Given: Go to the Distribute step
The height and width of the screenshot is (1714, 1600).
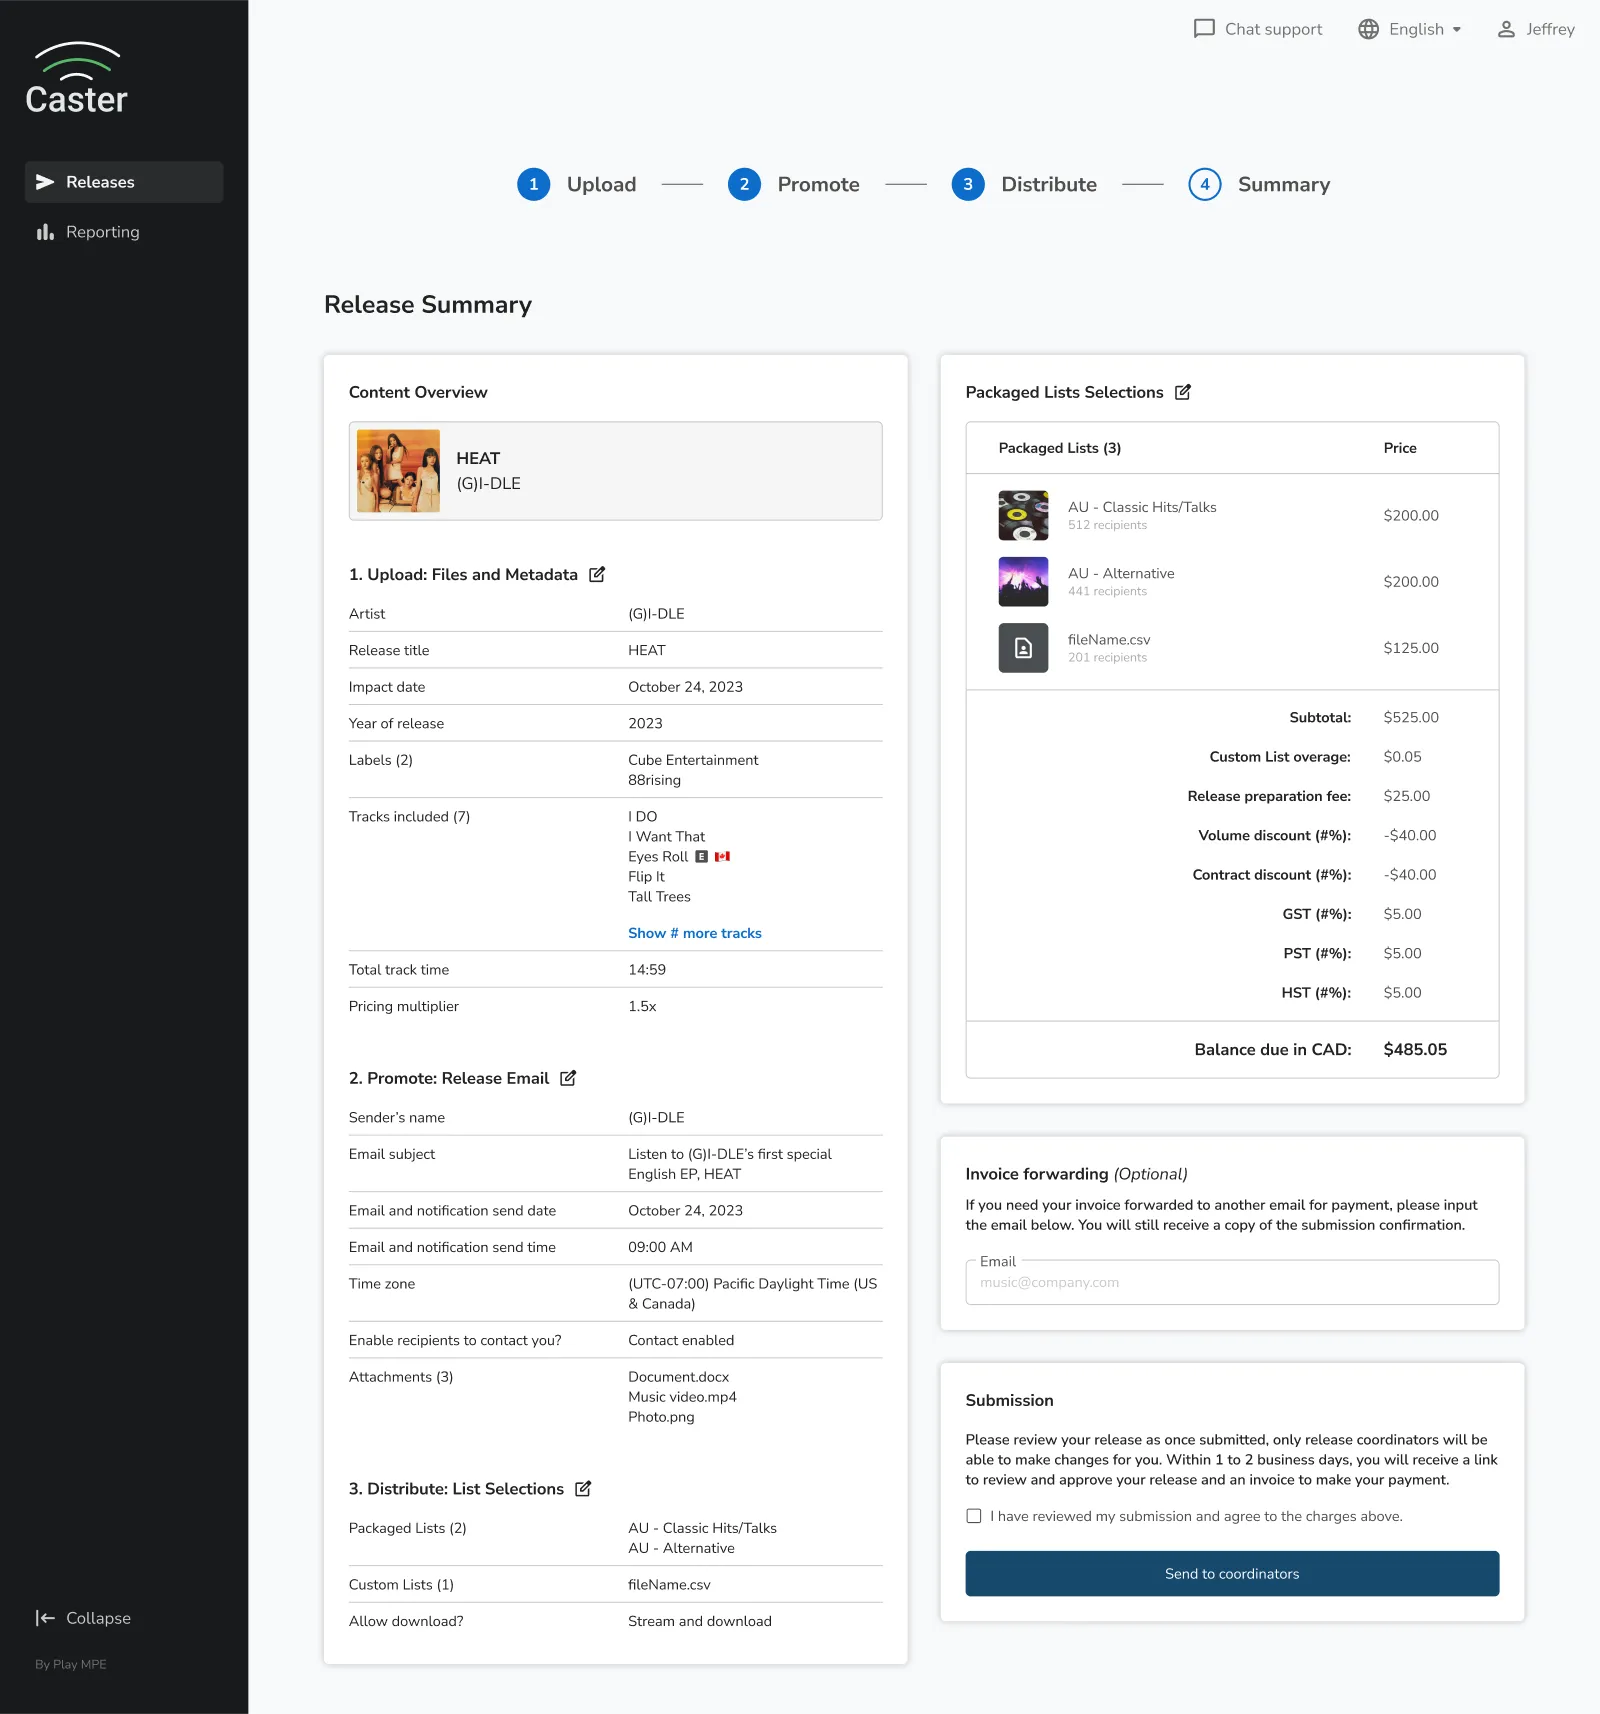Looking at the screenshot, I should point(1026,184).
